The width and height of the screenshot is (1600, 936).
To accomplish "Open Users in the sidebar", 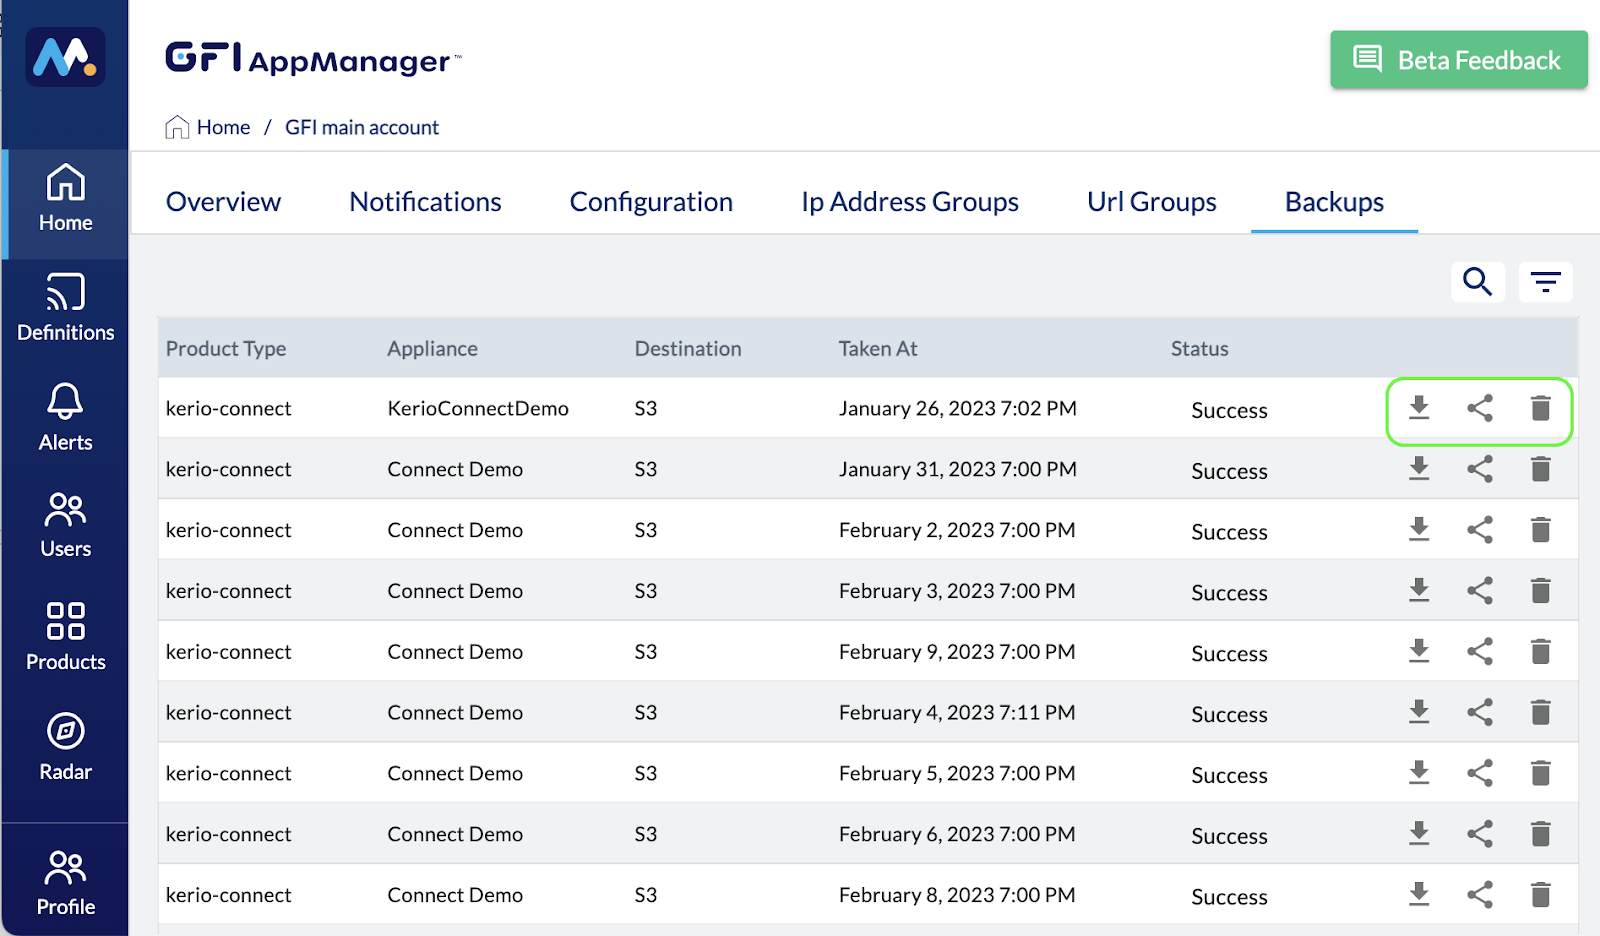I will click(x=65, y=525).
